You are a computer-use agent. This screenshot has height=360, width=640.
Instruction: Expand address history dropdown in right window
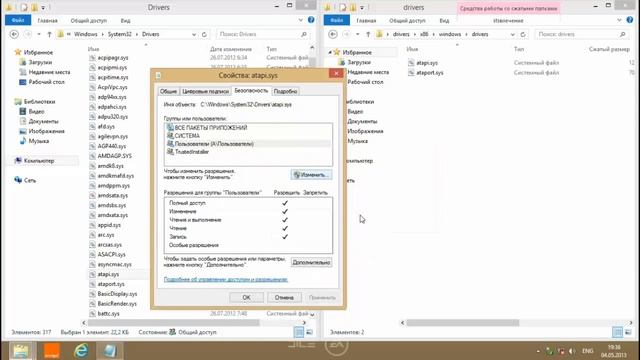point(513,35)
